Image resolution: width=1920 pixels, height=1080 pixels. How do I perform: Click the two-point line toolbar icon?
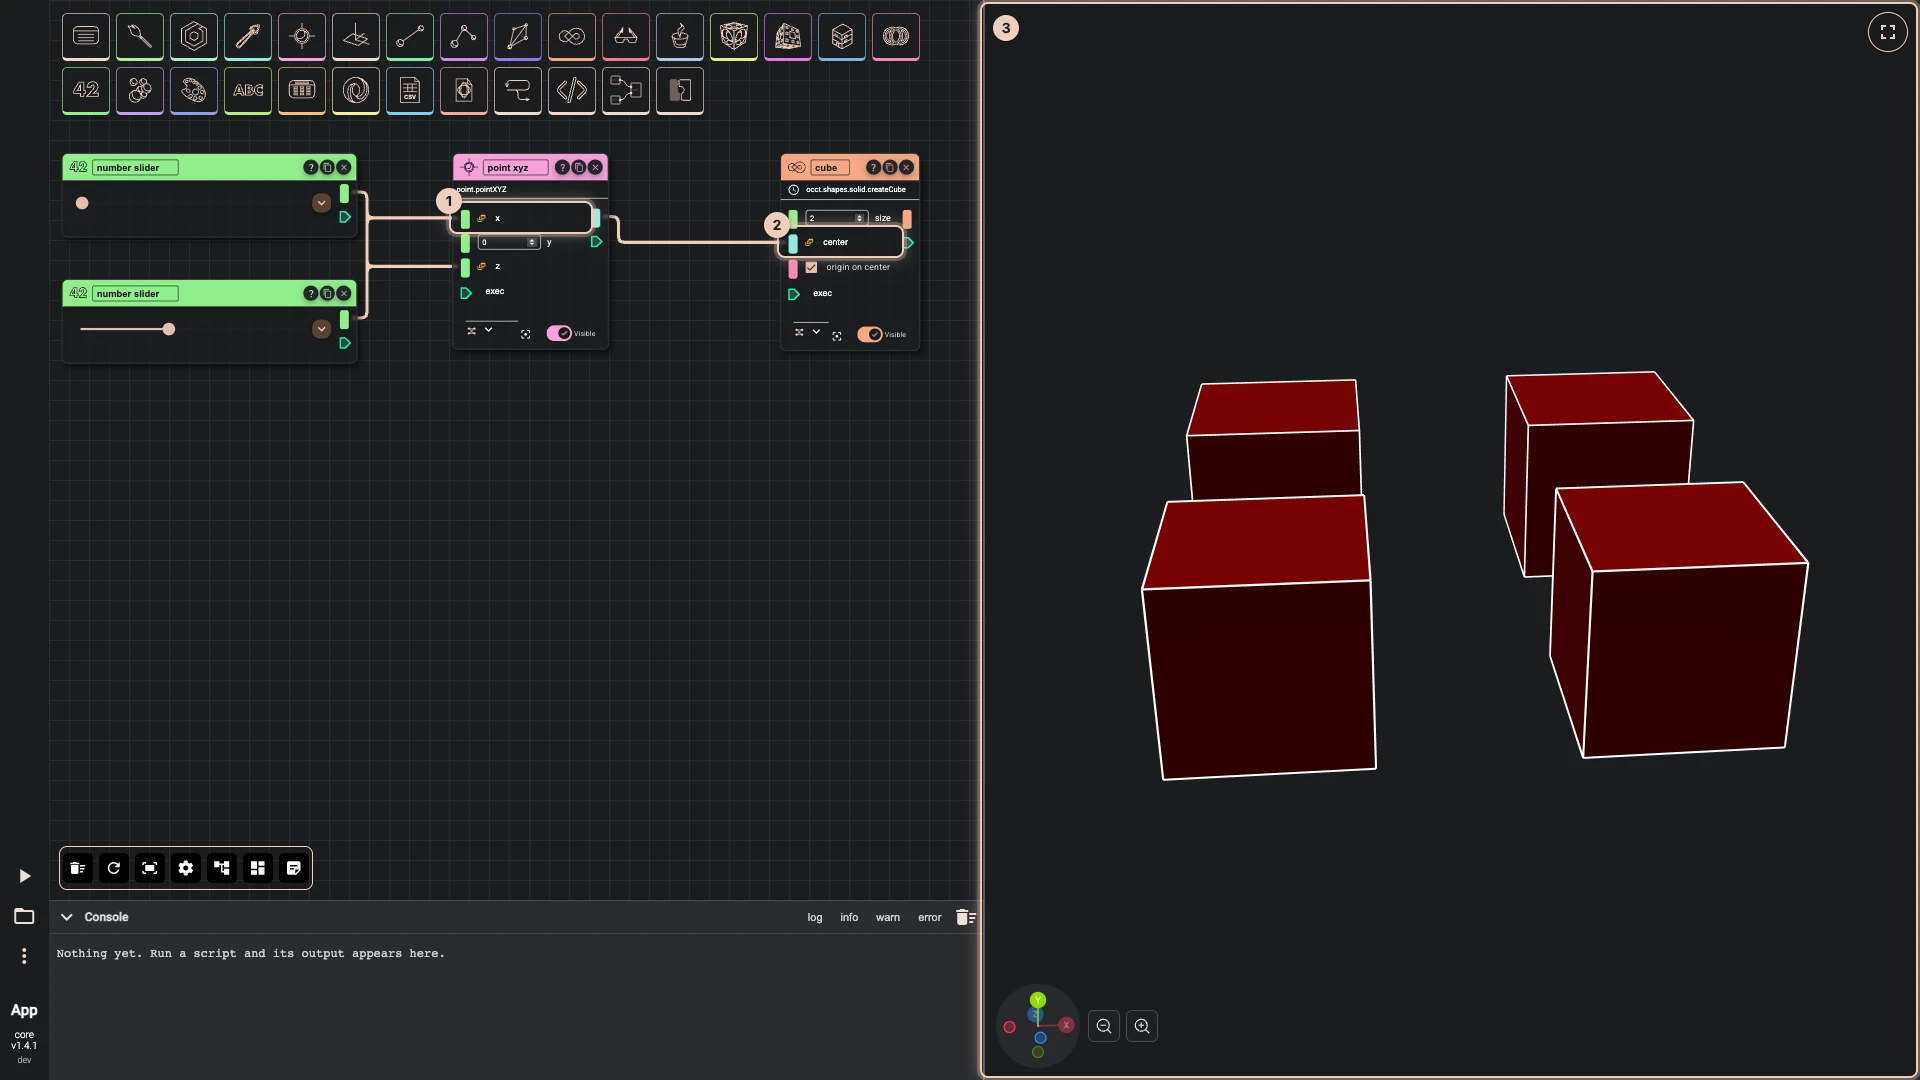[410, 37]
